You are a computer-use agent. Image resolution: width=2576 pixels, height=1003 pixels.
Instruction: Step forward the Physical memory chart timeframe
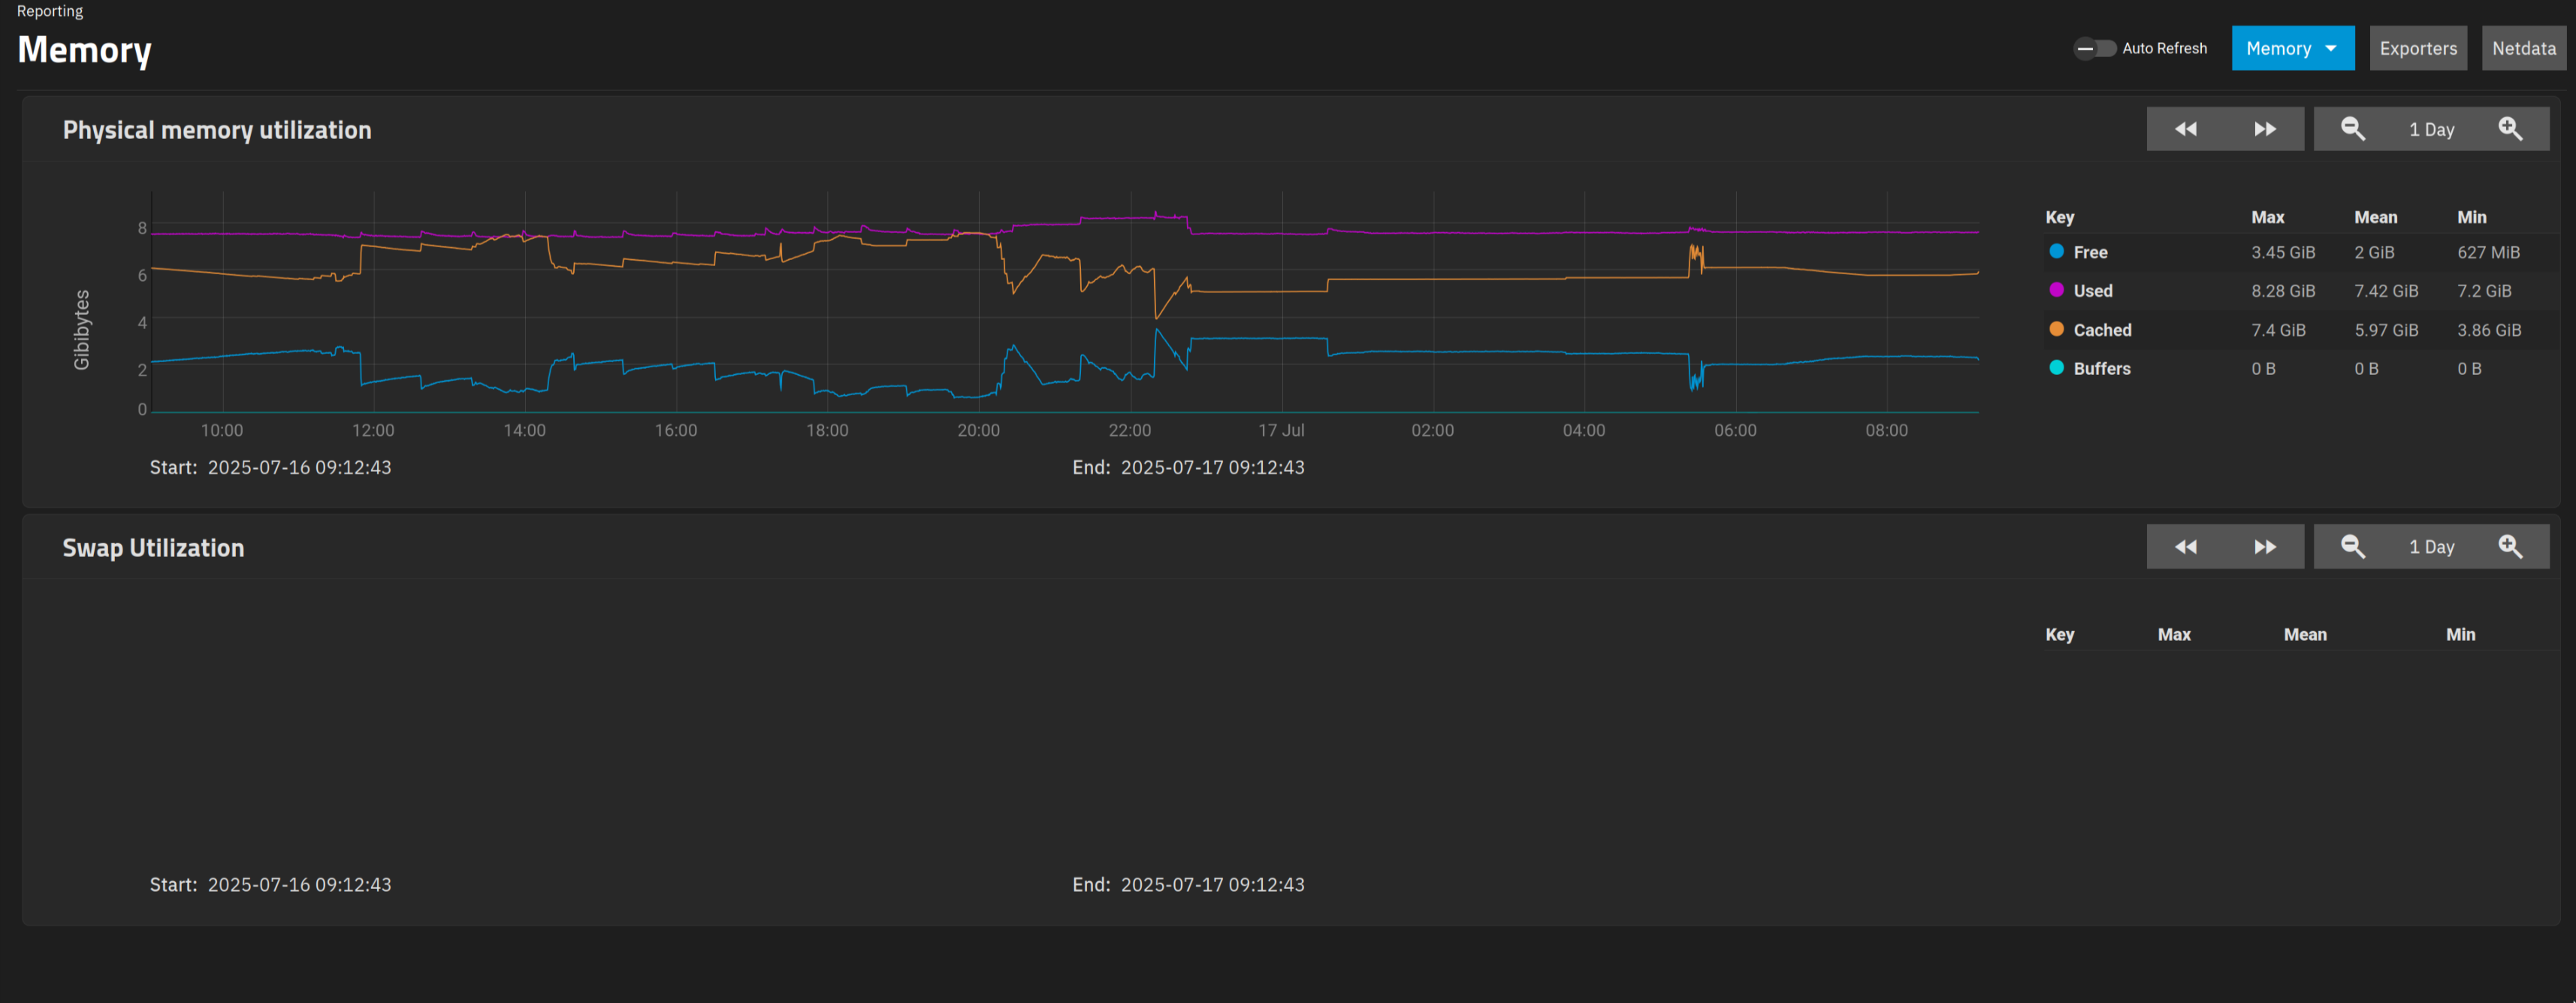click(x=2264, y=129)
